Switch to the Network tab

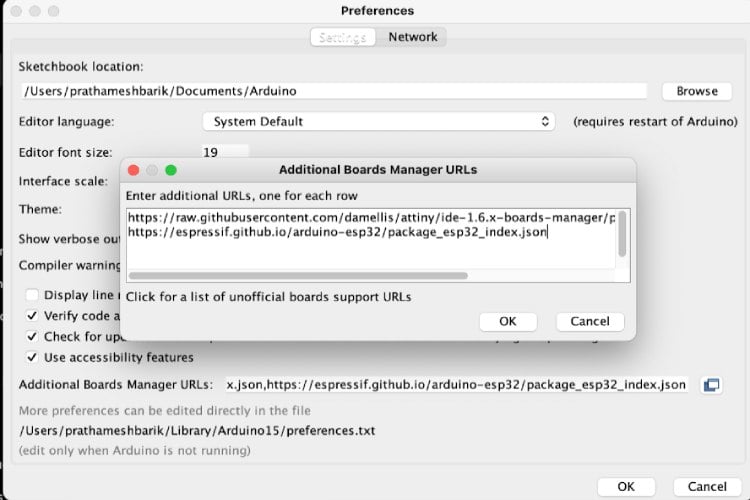pyautogui.click(x=412, y=37)
